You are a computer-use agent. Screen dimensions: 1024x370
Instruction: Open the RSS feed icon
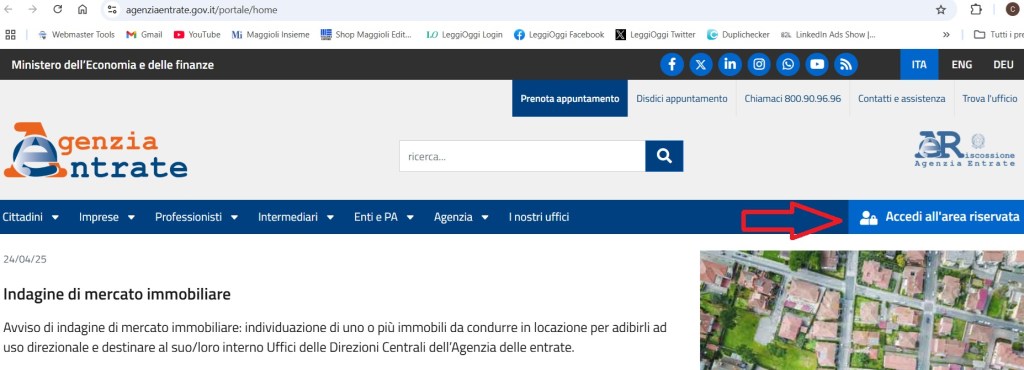pos(846,64)
